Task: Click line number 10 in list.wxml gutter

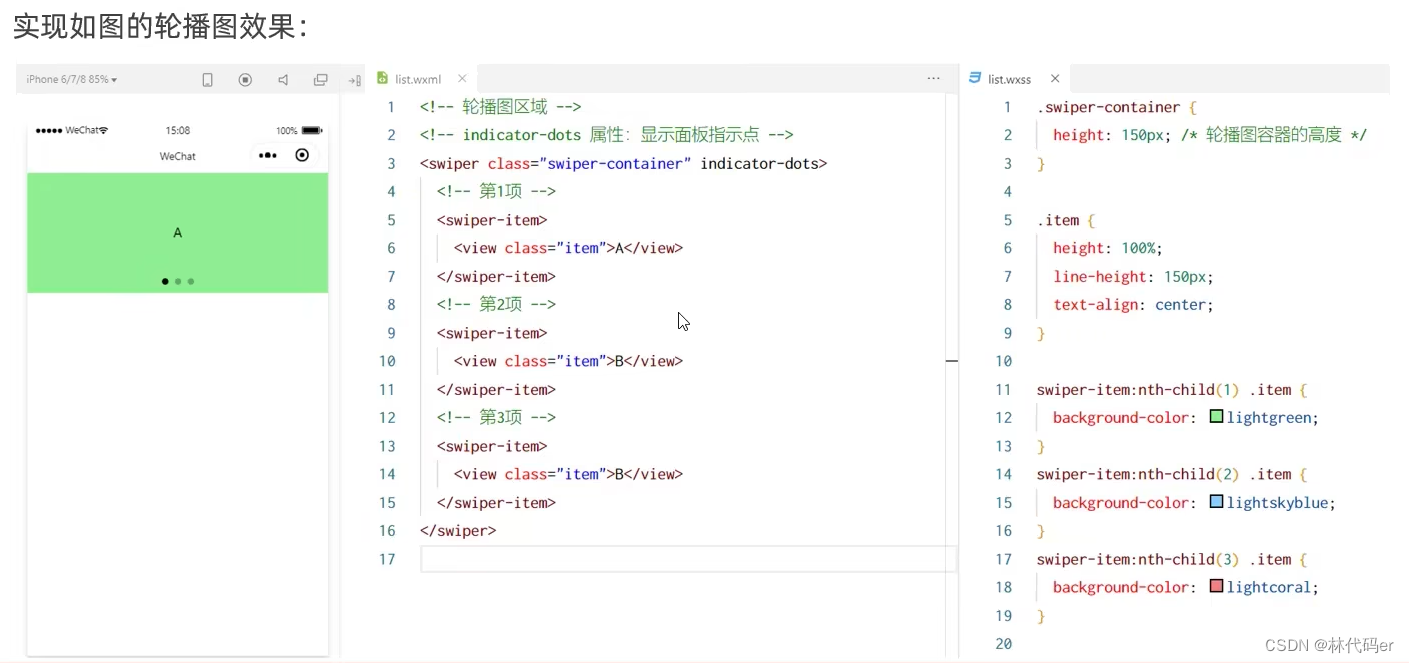Action: tap(387, 361)
